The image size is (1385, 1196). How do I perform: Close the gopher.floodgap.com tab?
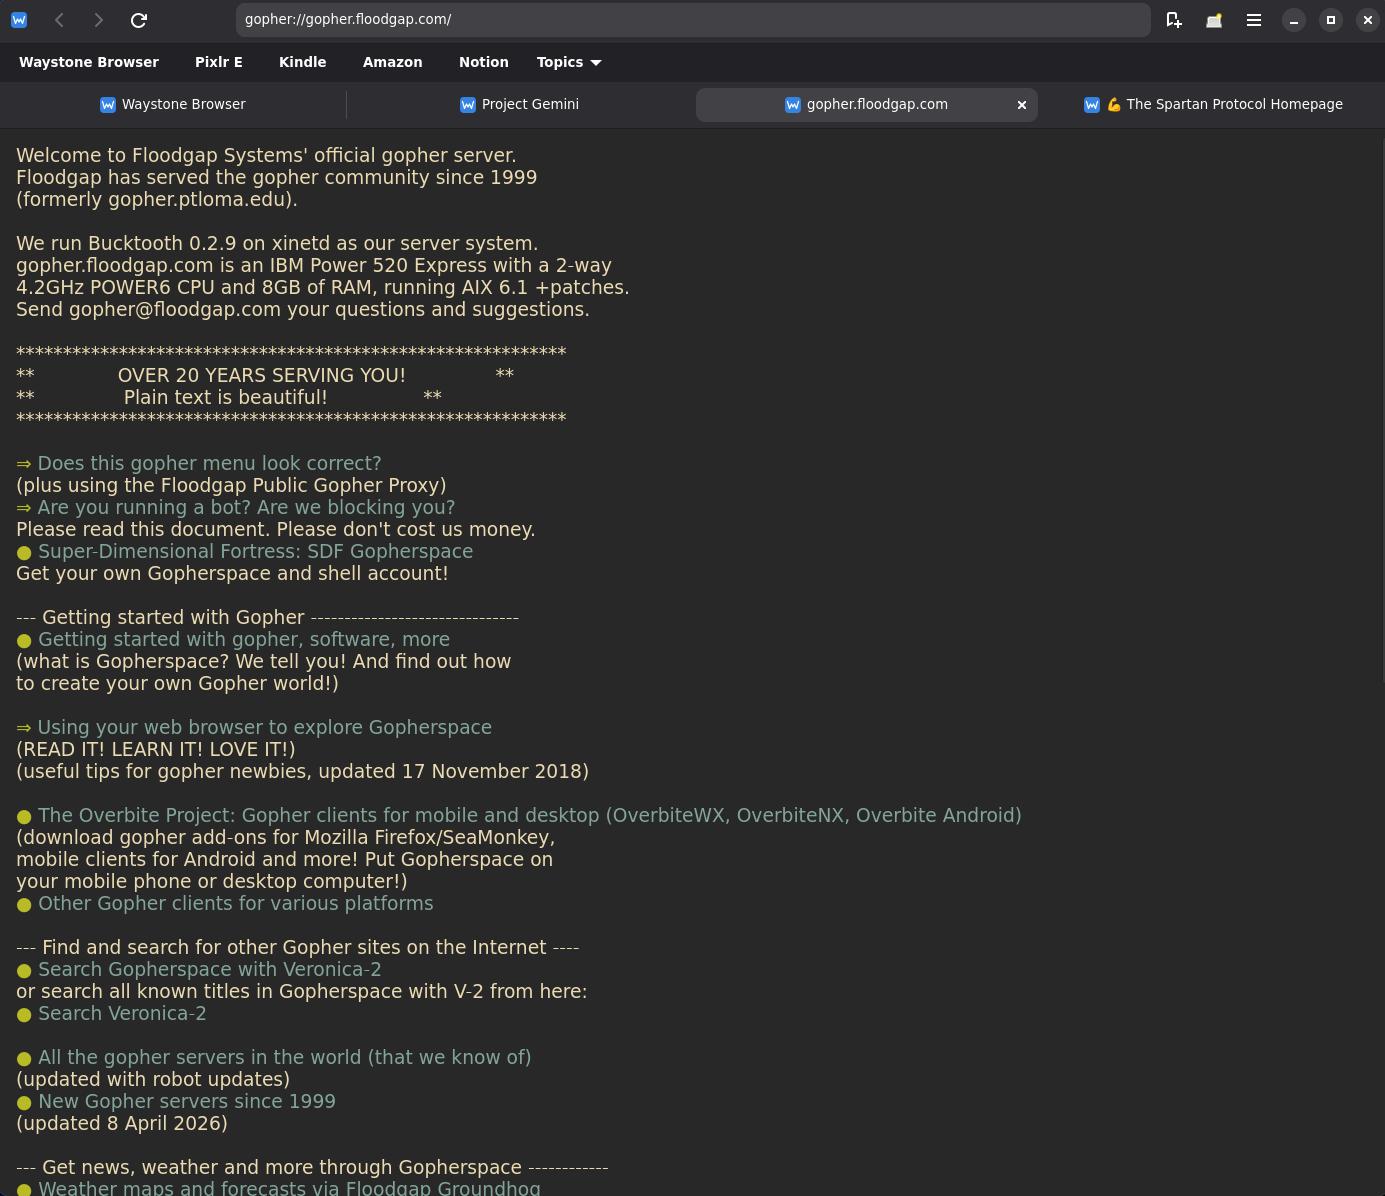click(1022, 104)
